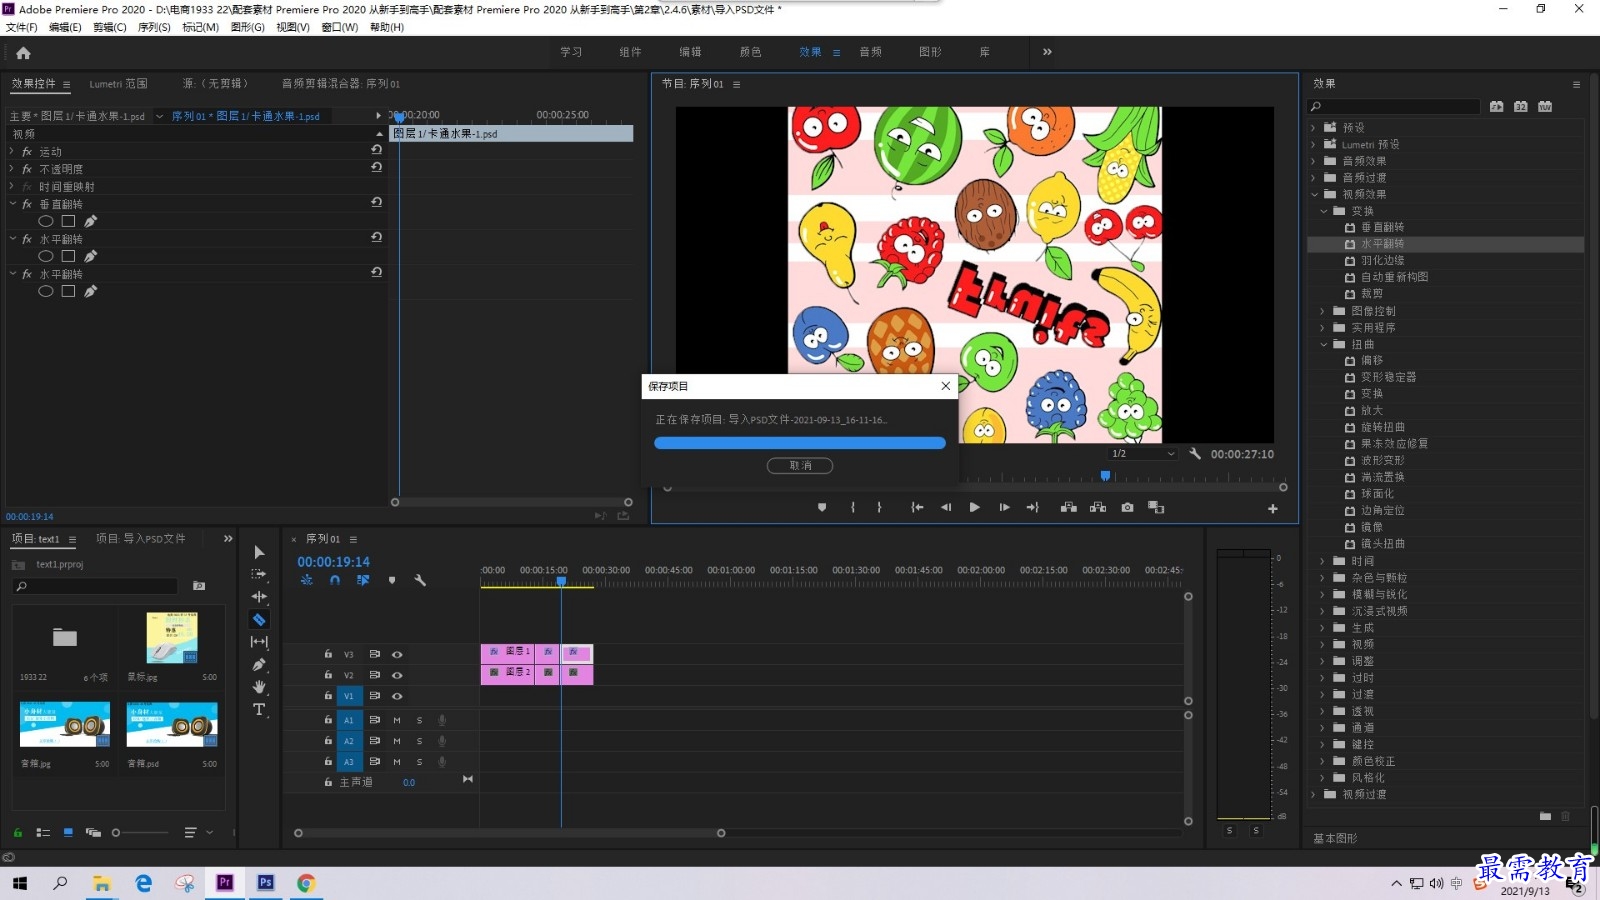
Task: Click Export Frame camera icon
Action: (1127, 508)
